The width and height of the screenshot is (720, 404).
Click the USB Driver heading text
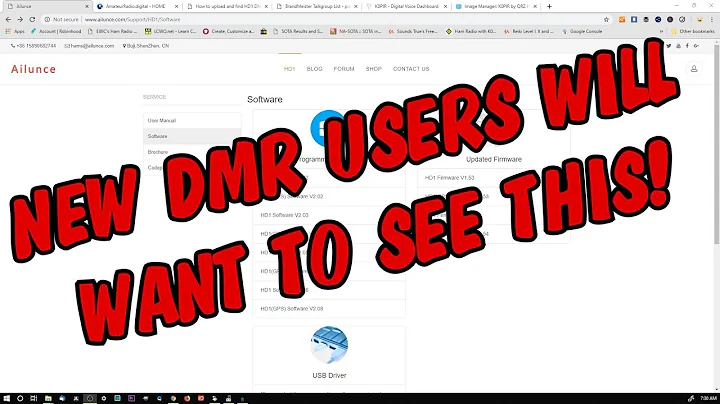(x=329, y=375)
